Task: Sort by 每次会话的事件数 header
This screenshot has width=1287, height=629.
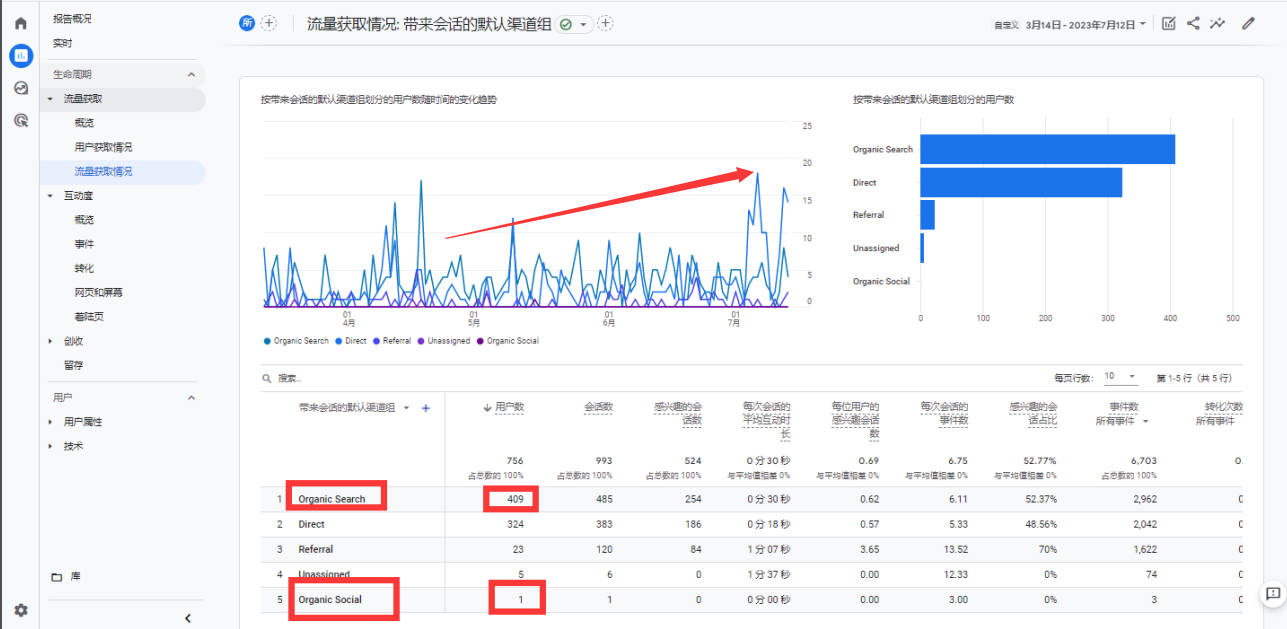Action: [944, 414]
